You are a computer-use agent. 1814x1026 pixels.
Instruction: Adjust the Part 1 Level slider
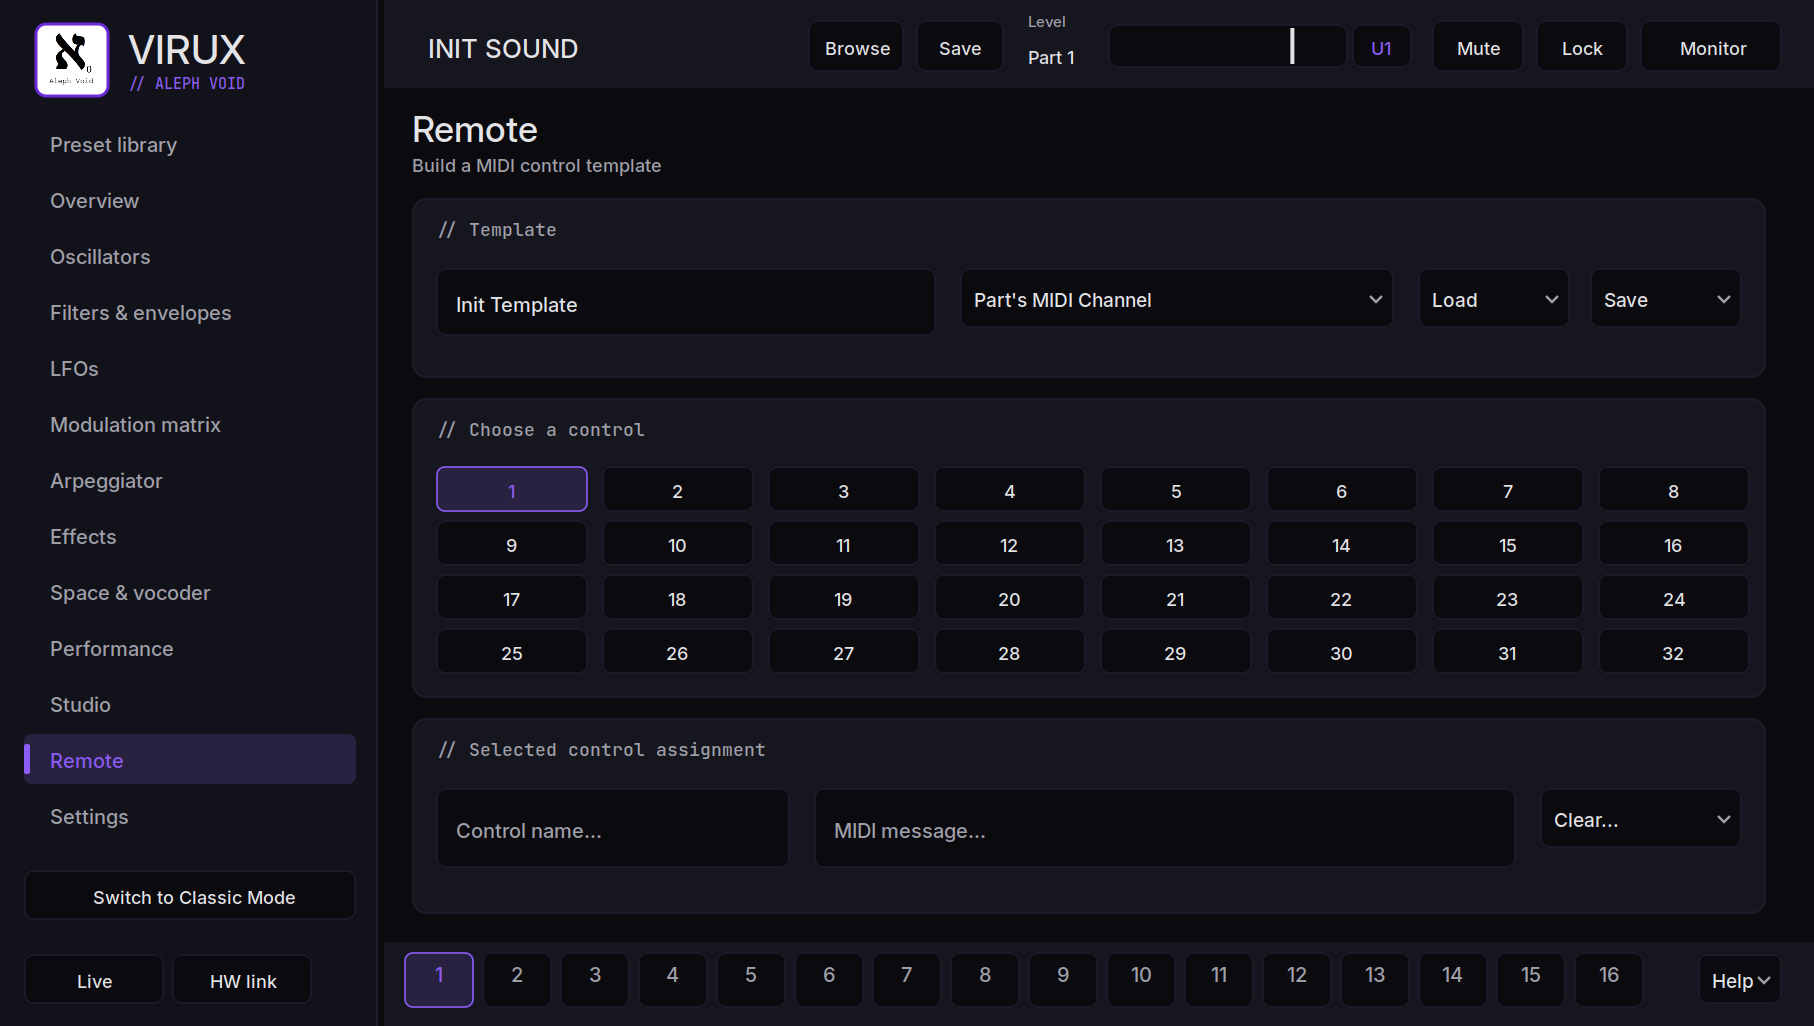point(1228,46)
